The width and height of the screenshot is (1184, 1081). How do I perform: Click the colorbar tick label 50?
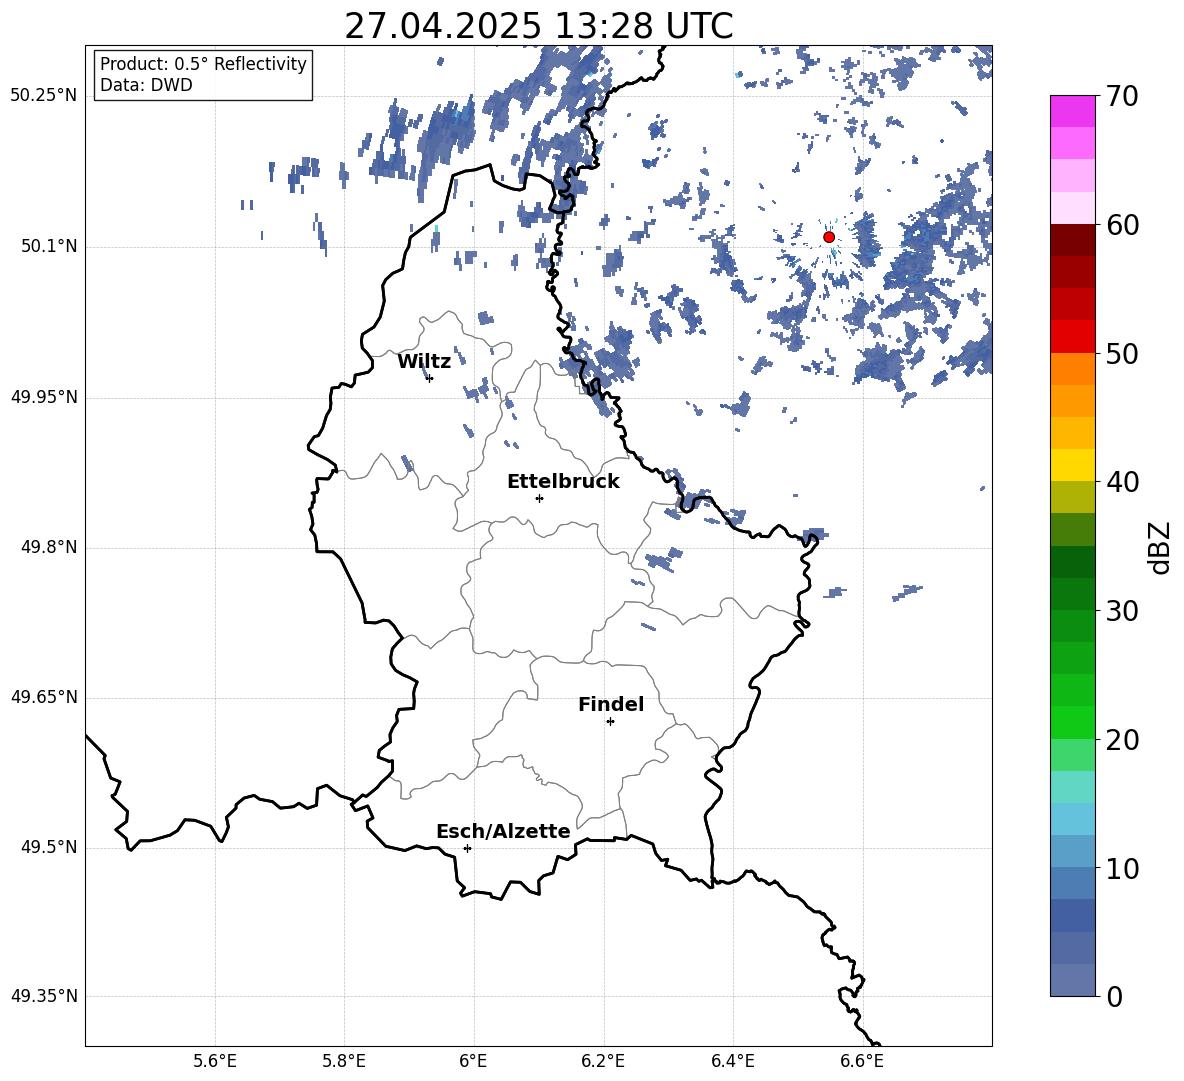1122,353
